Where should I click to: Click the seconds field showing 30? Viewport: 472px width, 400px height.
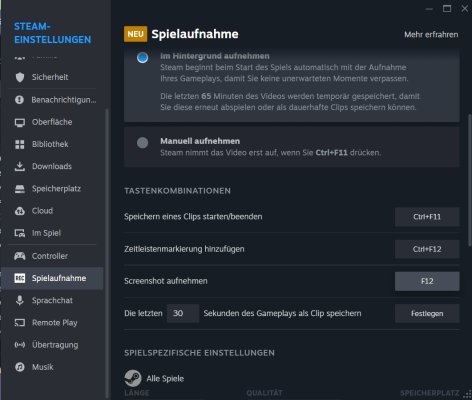click(183, 313)
